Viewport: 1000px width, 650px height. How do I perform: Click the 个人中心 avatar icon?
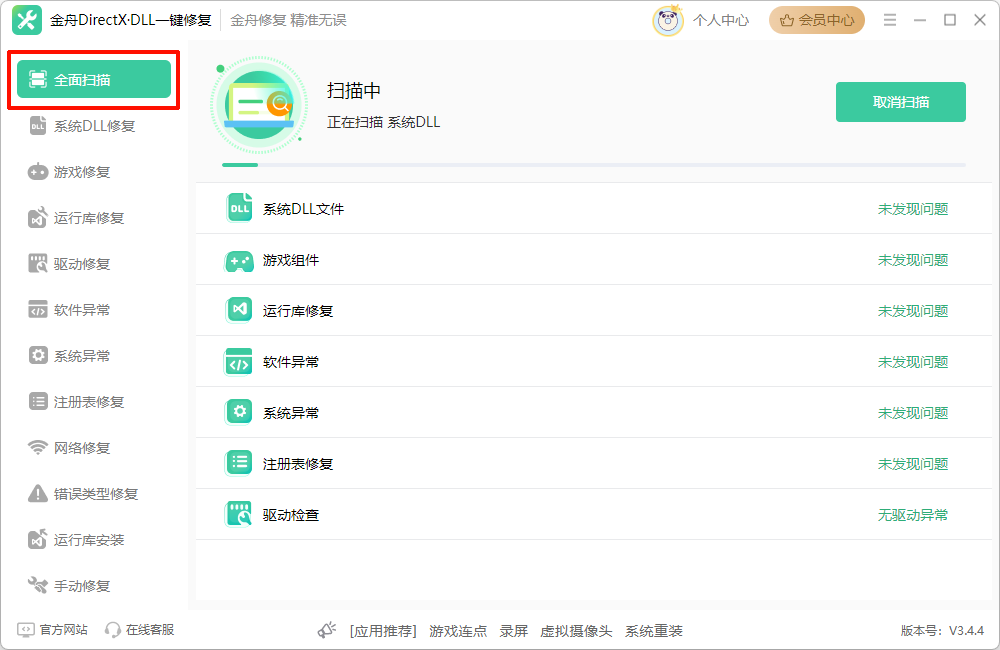coord(666,19)
